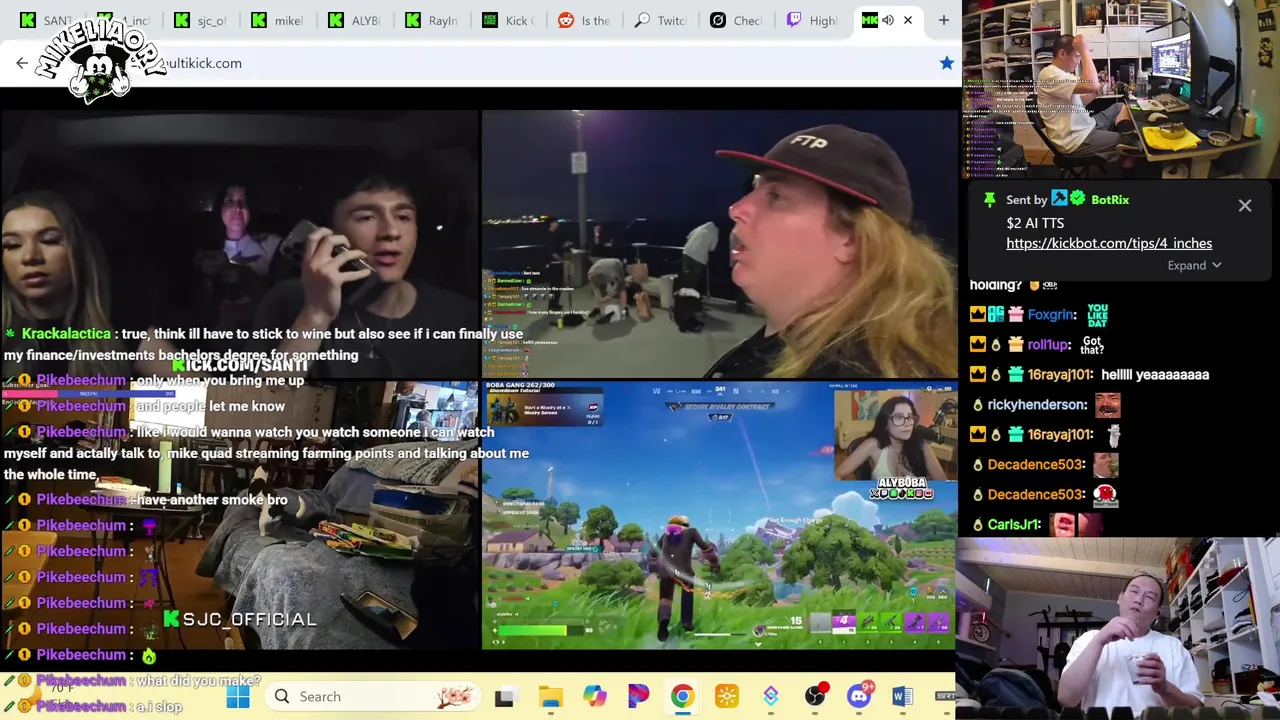Expand the pinned BotRix message

click(1194, 265)
